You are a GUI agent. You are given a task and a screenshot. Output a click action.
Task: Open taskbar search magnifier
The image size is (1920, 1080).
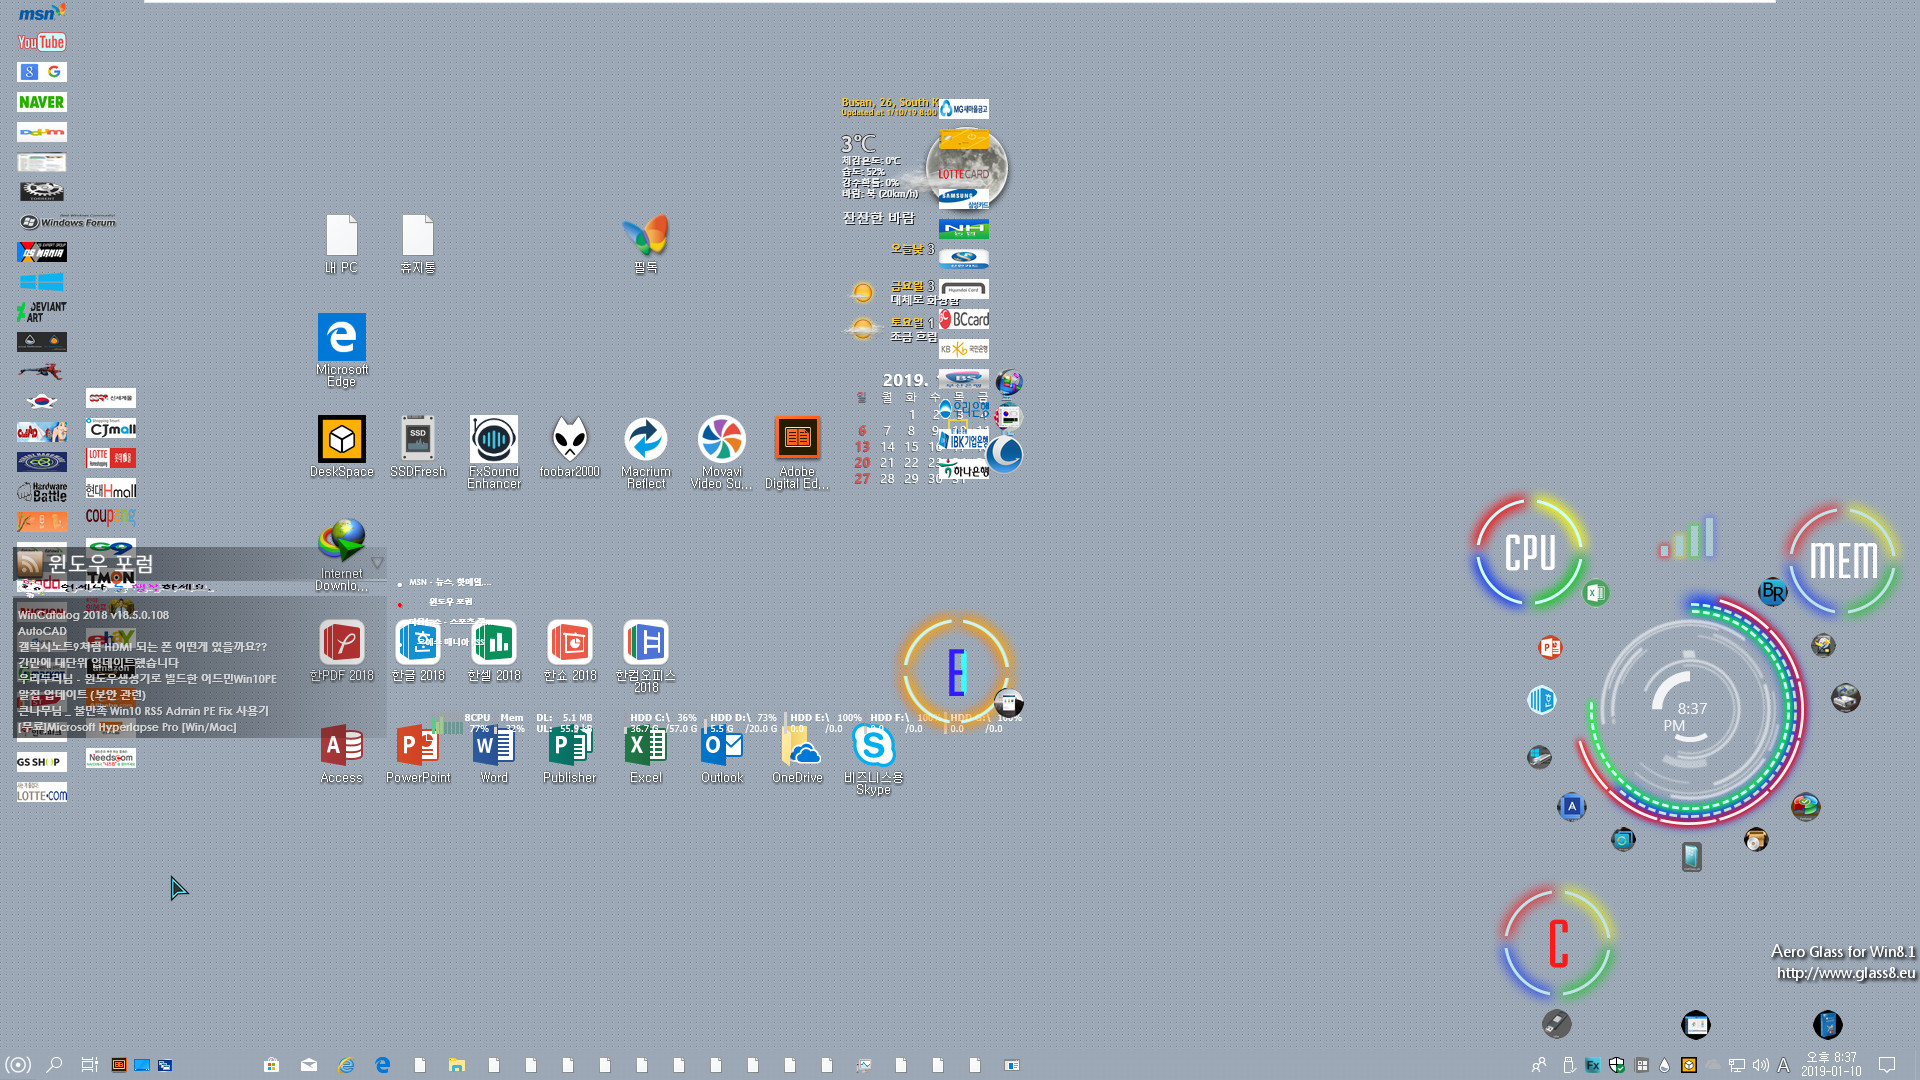point(54,1065)
